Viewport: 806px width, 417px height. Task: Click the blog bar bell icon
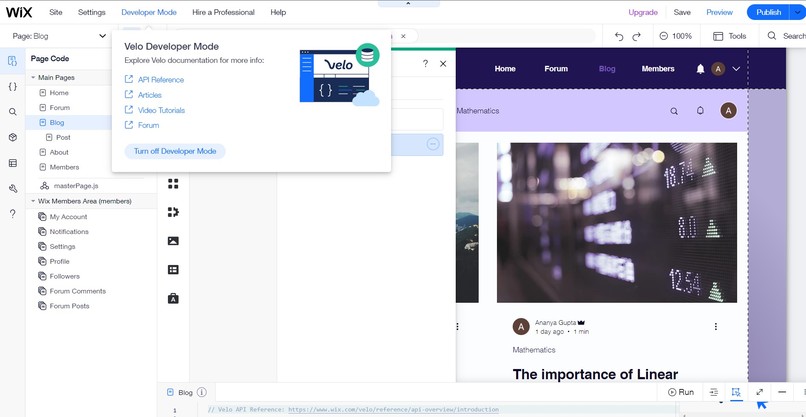point(700,111)
